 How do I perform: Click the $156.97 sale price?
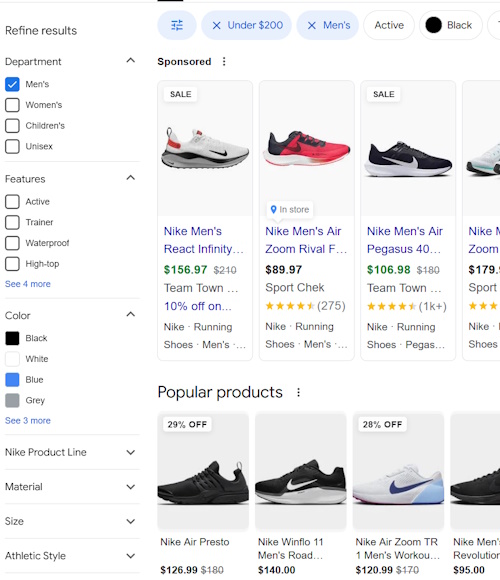click(185, 270)
